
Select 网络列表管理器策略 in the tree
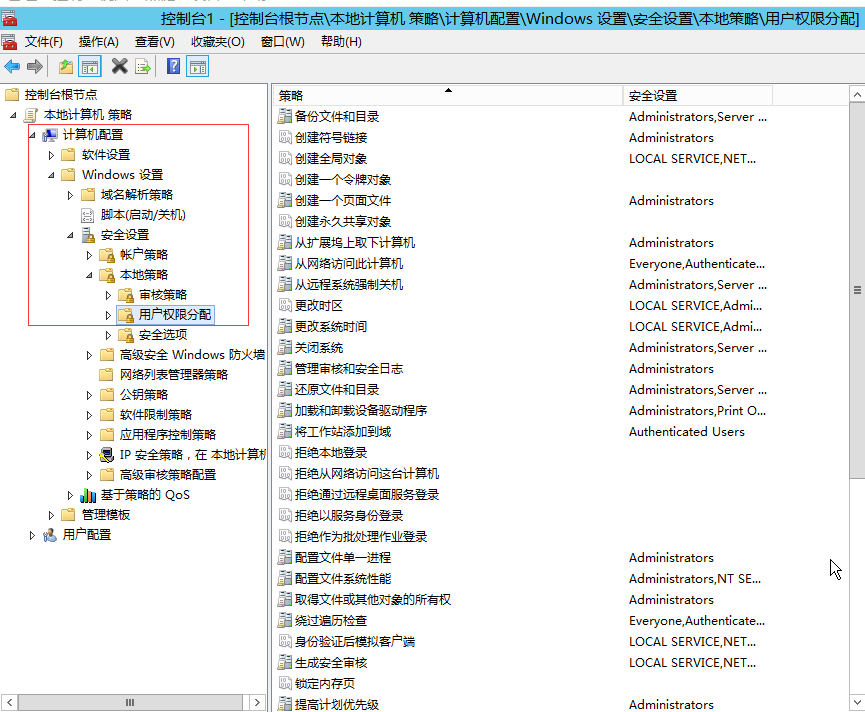coord(174,375)
